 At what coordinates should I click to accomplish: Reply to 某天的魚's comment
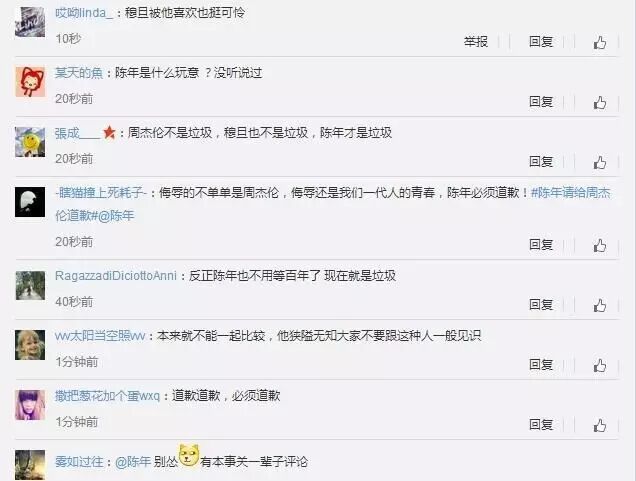coord(541,102)
